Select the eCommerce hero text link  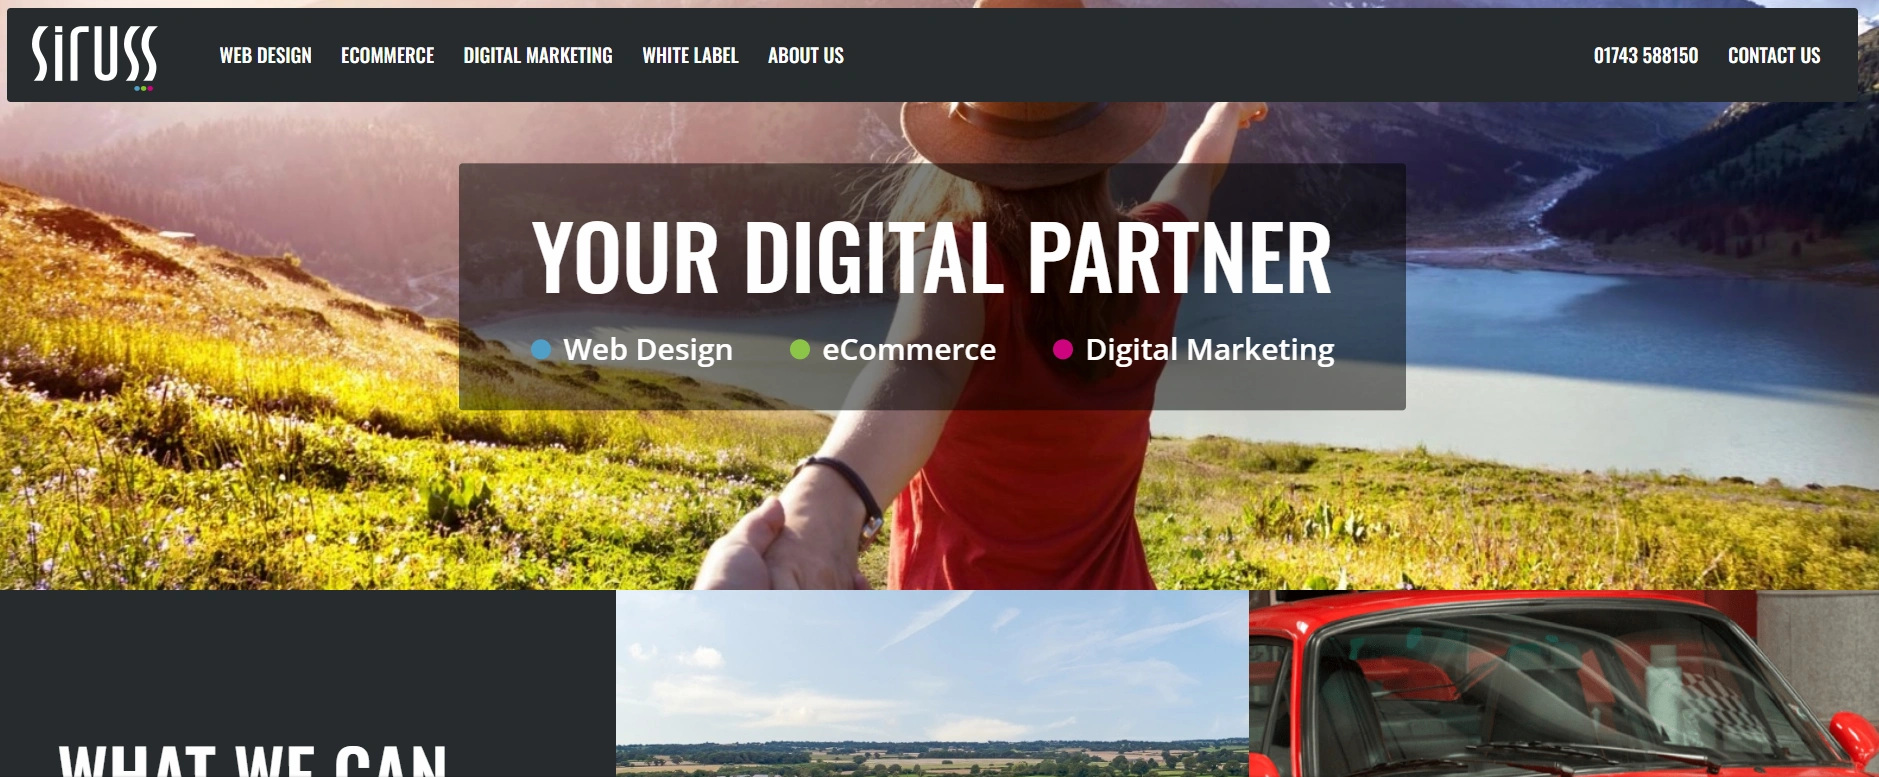tap(909, 350)
